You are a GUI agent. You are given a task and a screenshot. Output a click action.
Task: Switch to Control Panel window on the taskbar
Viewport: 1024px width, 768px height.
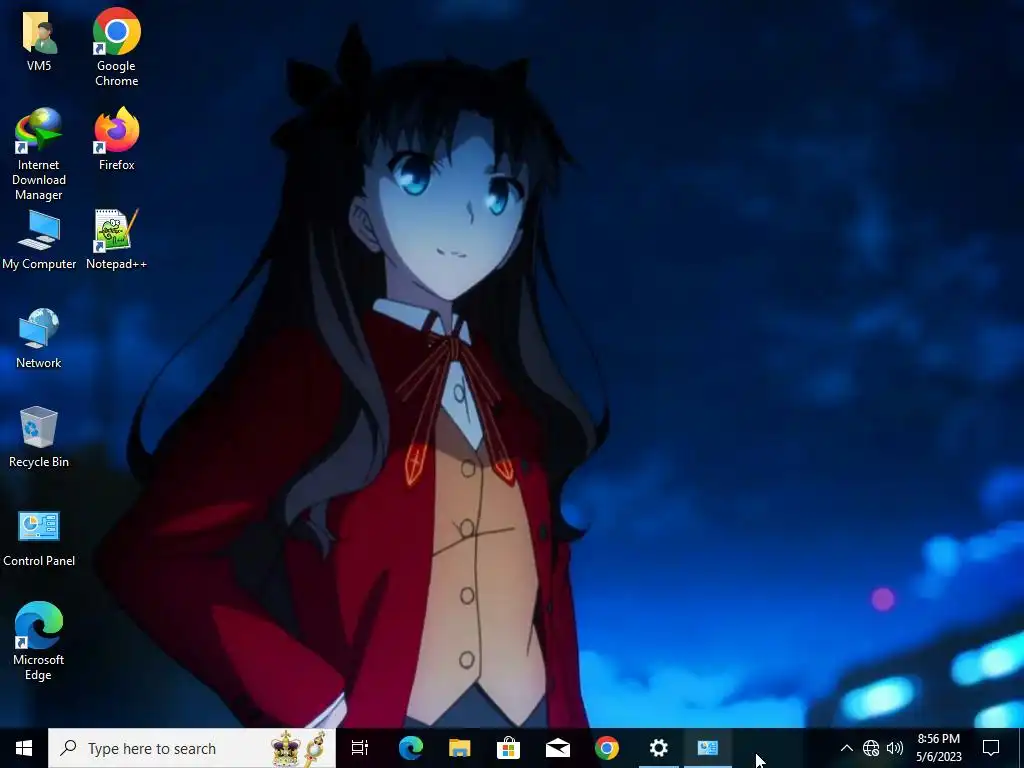tap(708, 748)
